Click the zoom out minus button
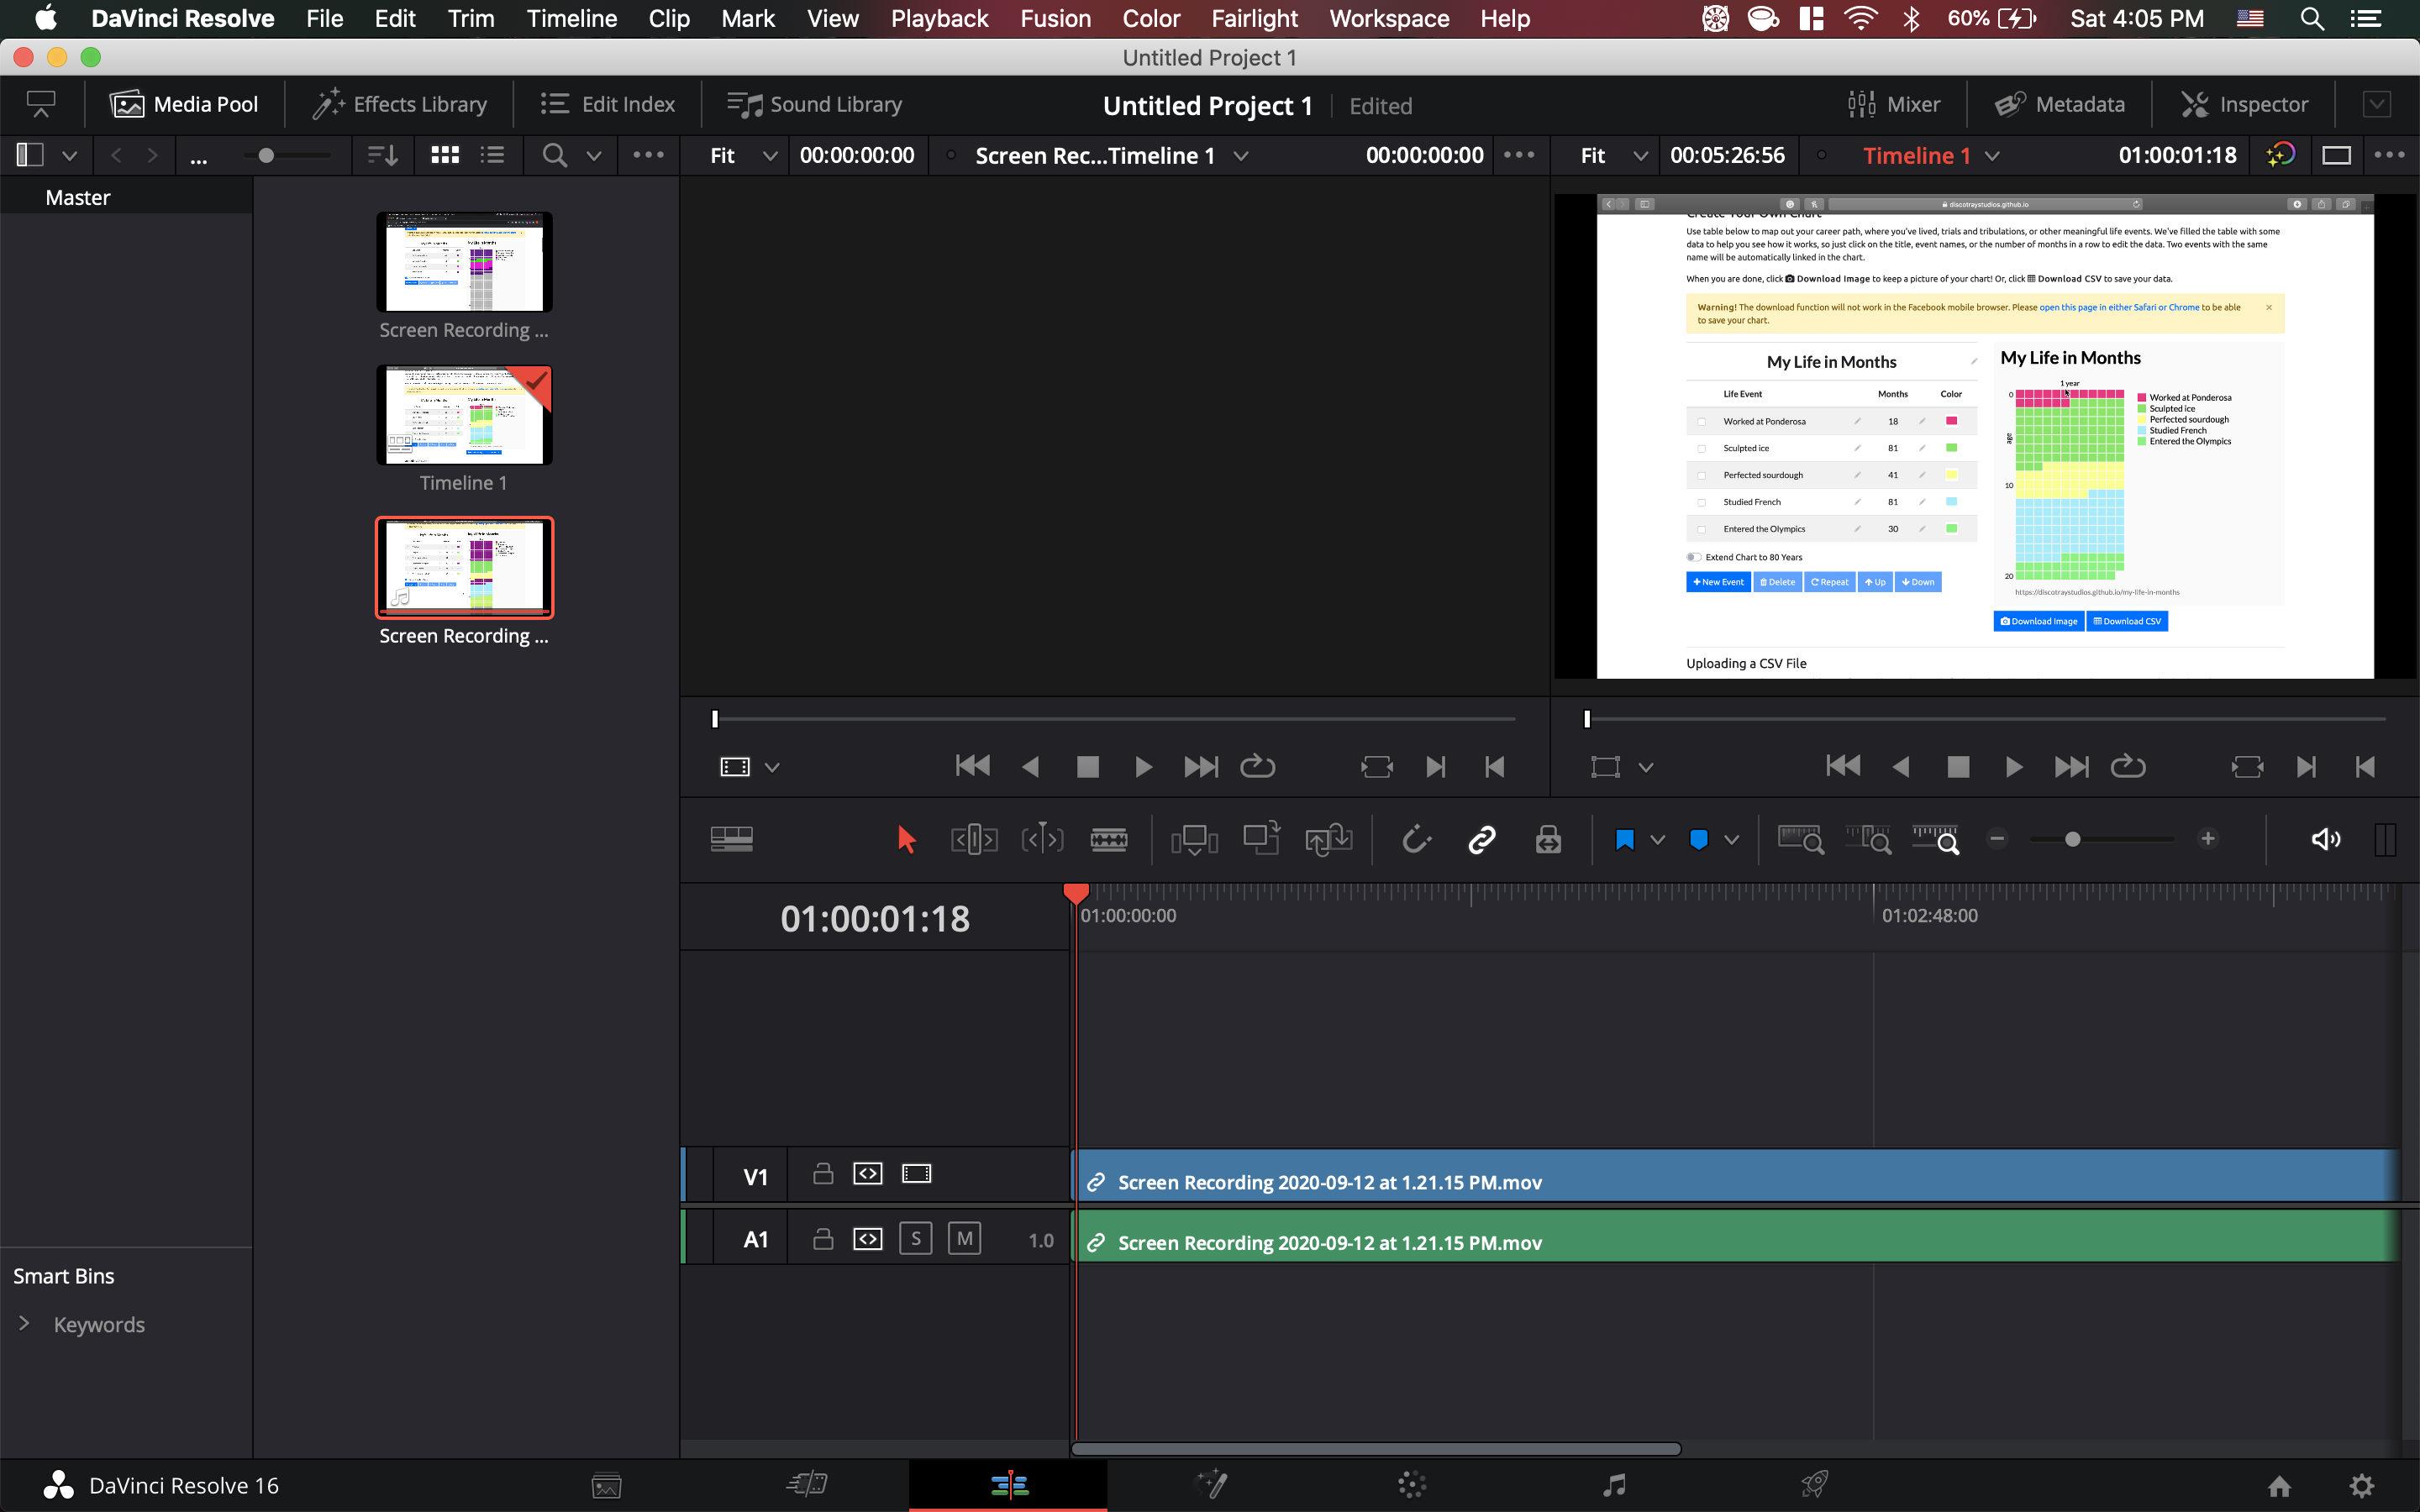 (x=1997, y=839)
